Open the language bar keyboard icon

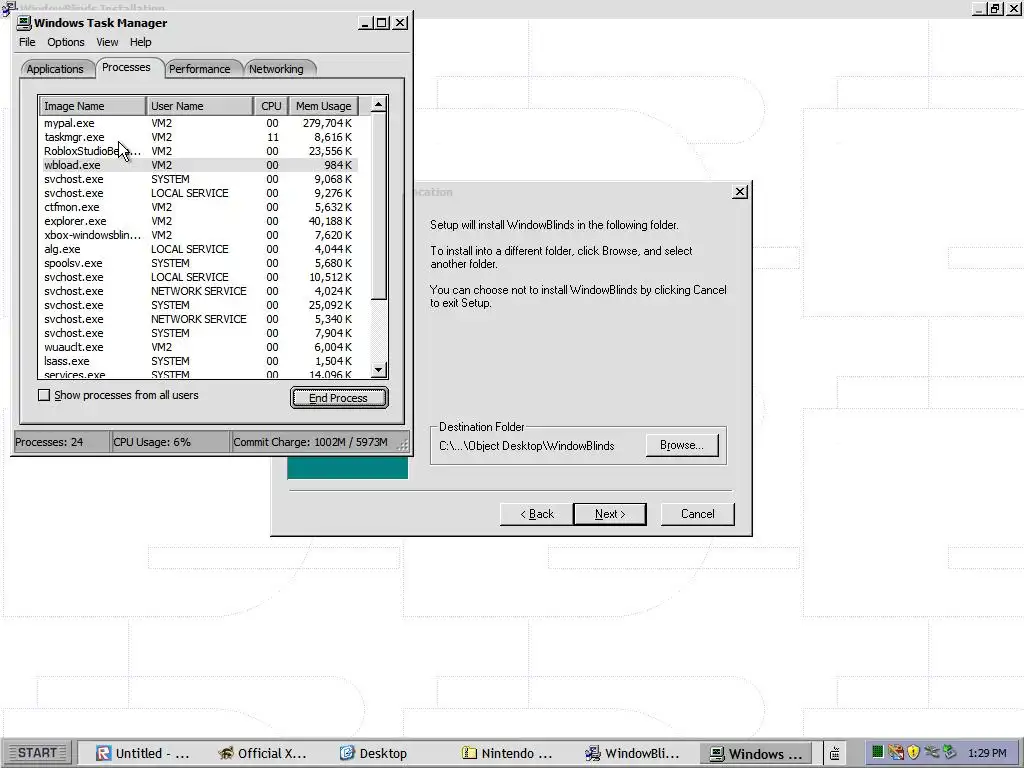pos(835,754)
